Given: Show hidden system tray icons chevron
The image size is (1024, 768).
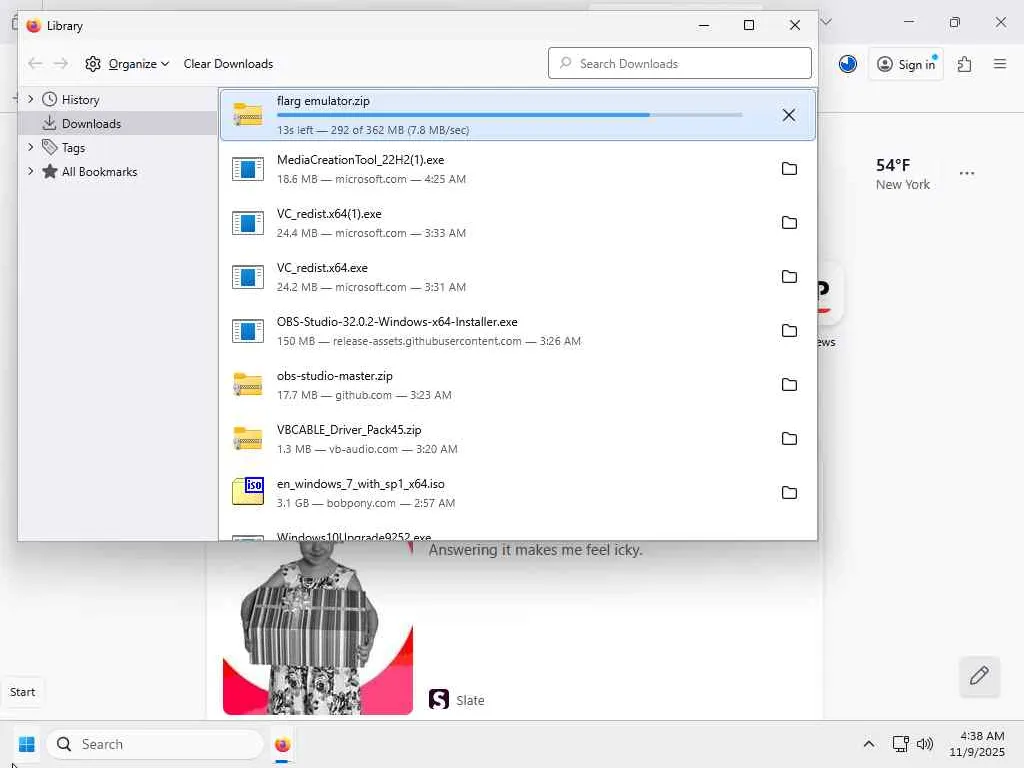Looking at the screenshot, I should [869, 744].
